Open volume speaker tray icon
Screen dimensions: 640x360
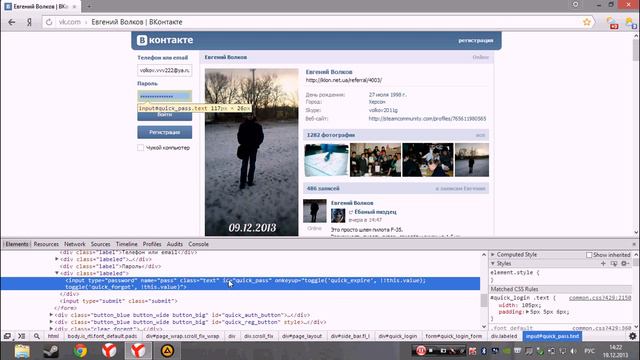coord(573,351)
